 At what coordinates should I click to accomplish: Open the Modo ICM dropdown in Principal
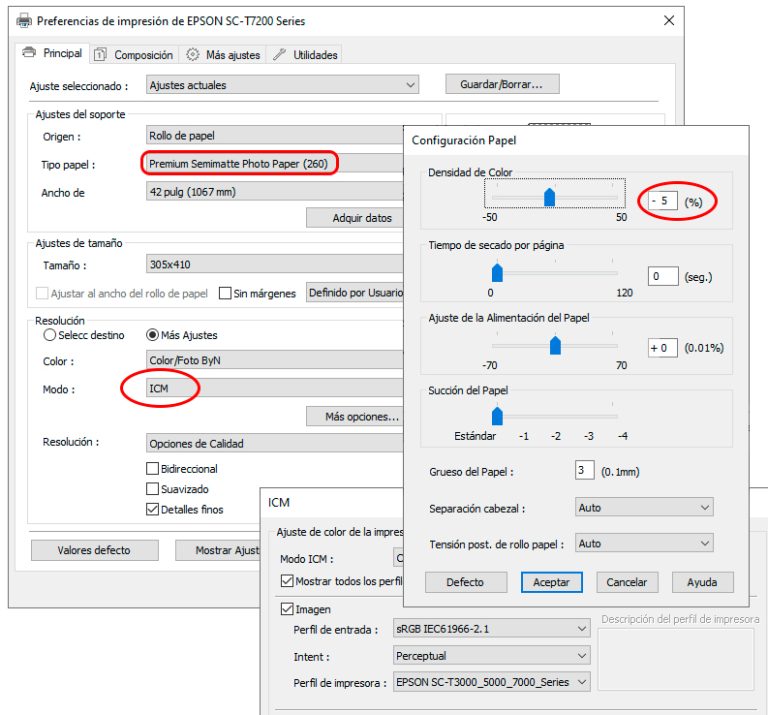pyautogui.click(x=275, y=388)
